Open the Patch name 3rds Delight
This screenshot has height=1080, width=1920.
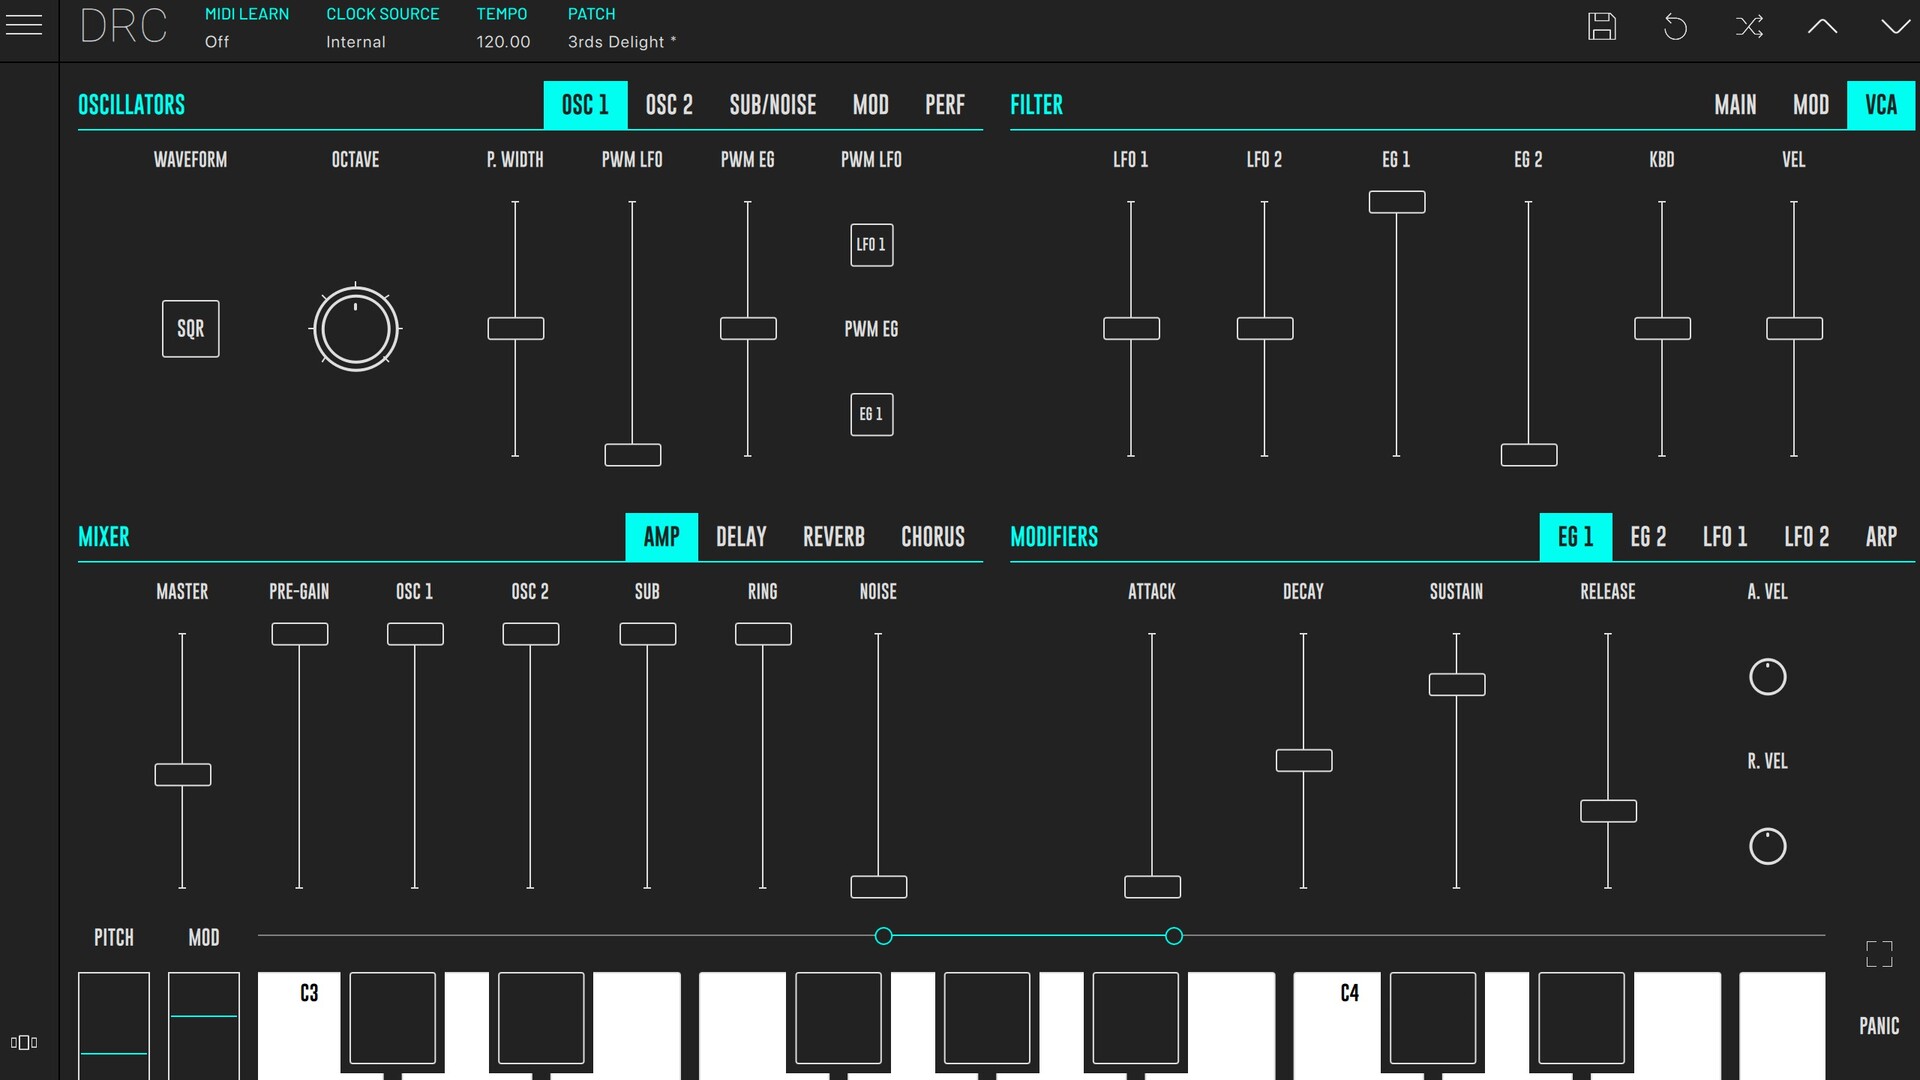(x=622, y=42)
